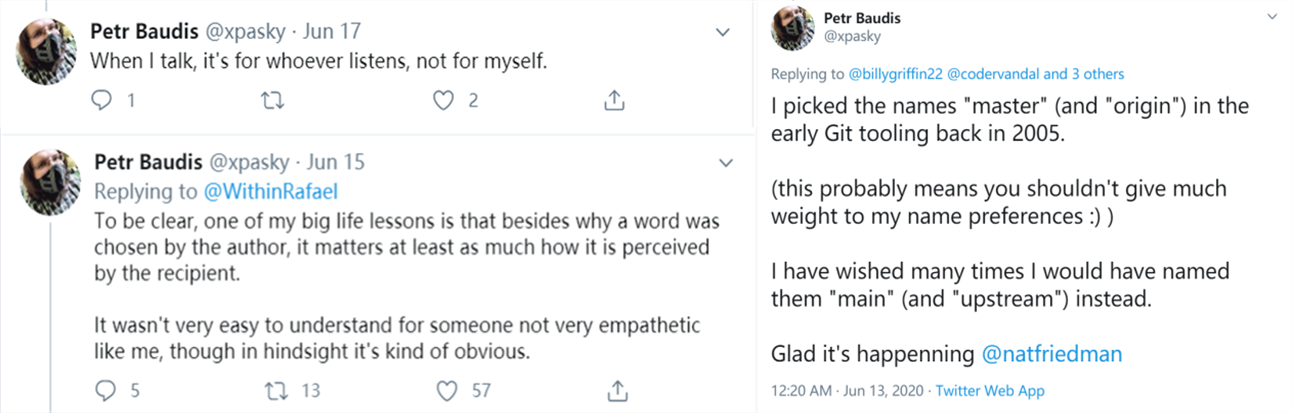Viewport: 1292px width, 413px height.
Task: Open the @codervandal reply mention
Action: 992,74
